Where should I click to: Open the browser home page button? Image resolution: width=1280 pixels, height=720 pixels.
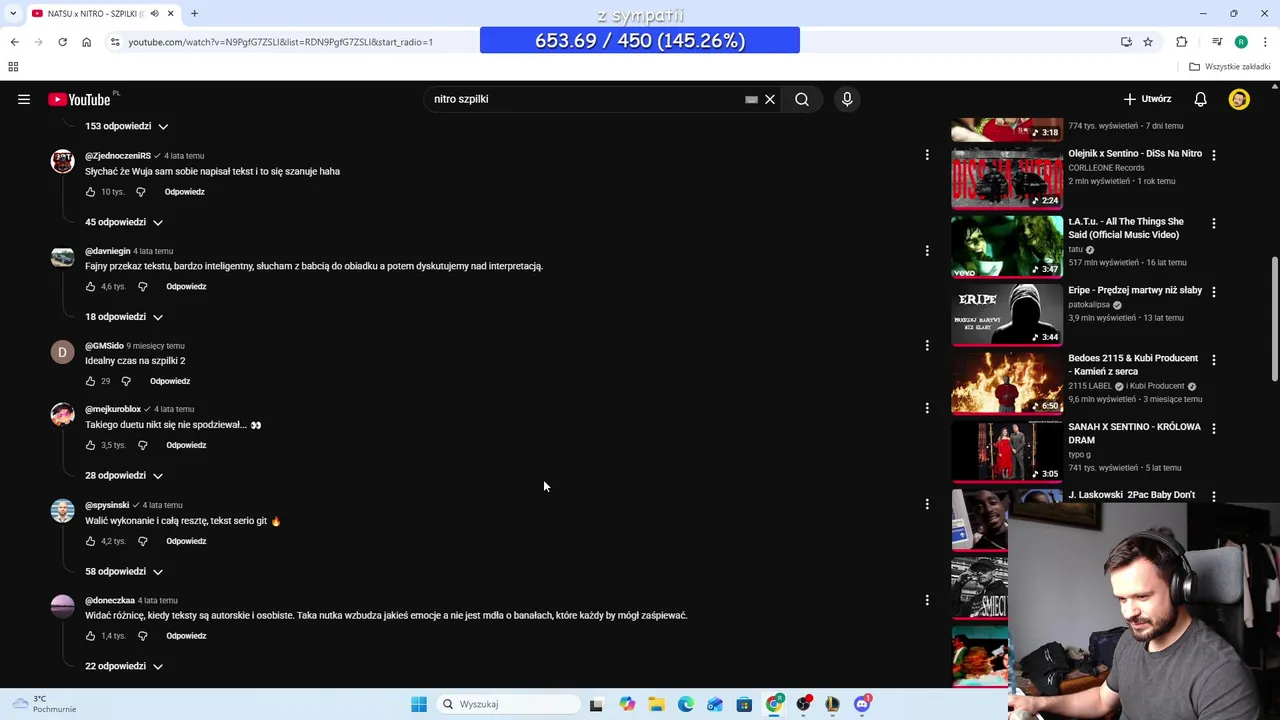86,42
